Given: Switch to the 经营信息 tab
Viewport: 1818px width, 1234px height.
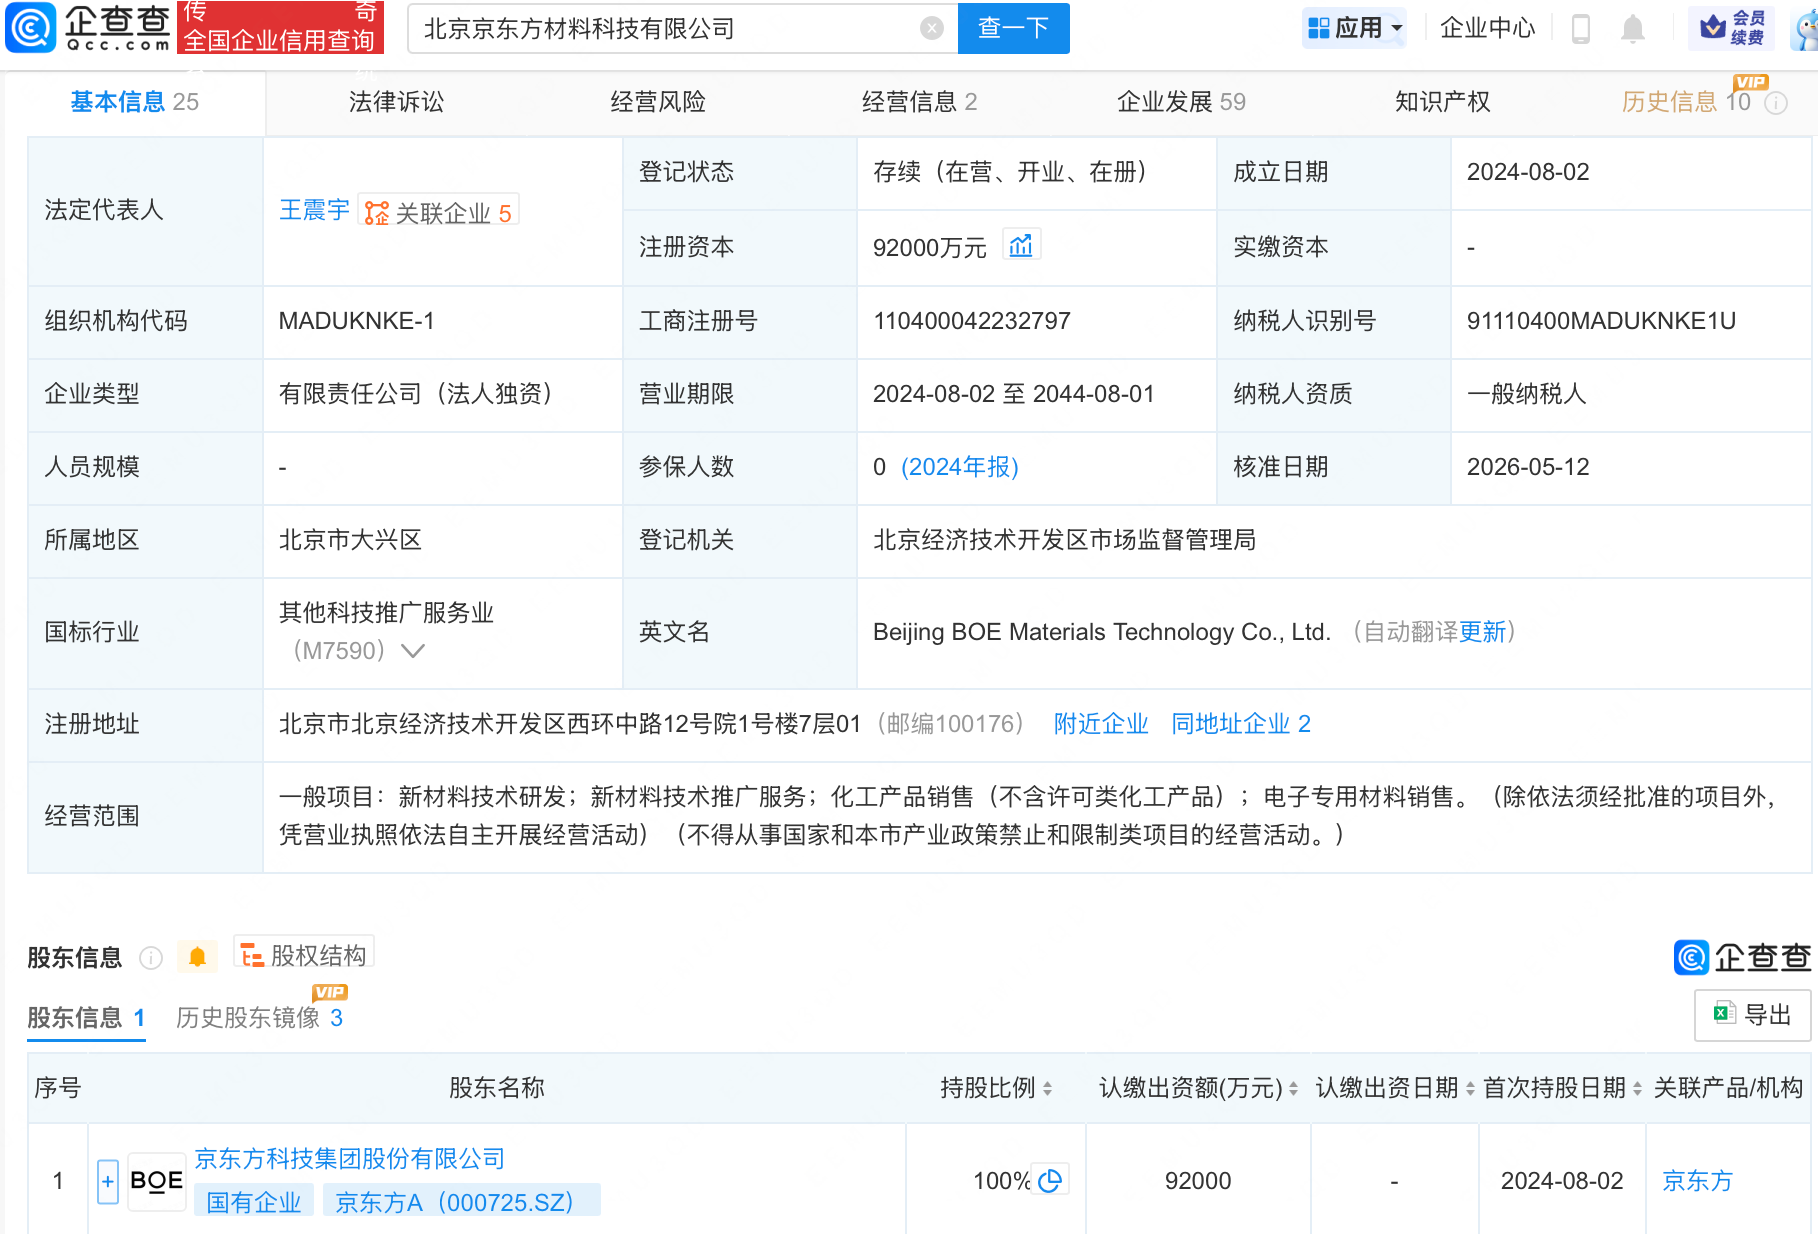Looking at the screenshot, I should pyautogui.click(x=919, y=102).
